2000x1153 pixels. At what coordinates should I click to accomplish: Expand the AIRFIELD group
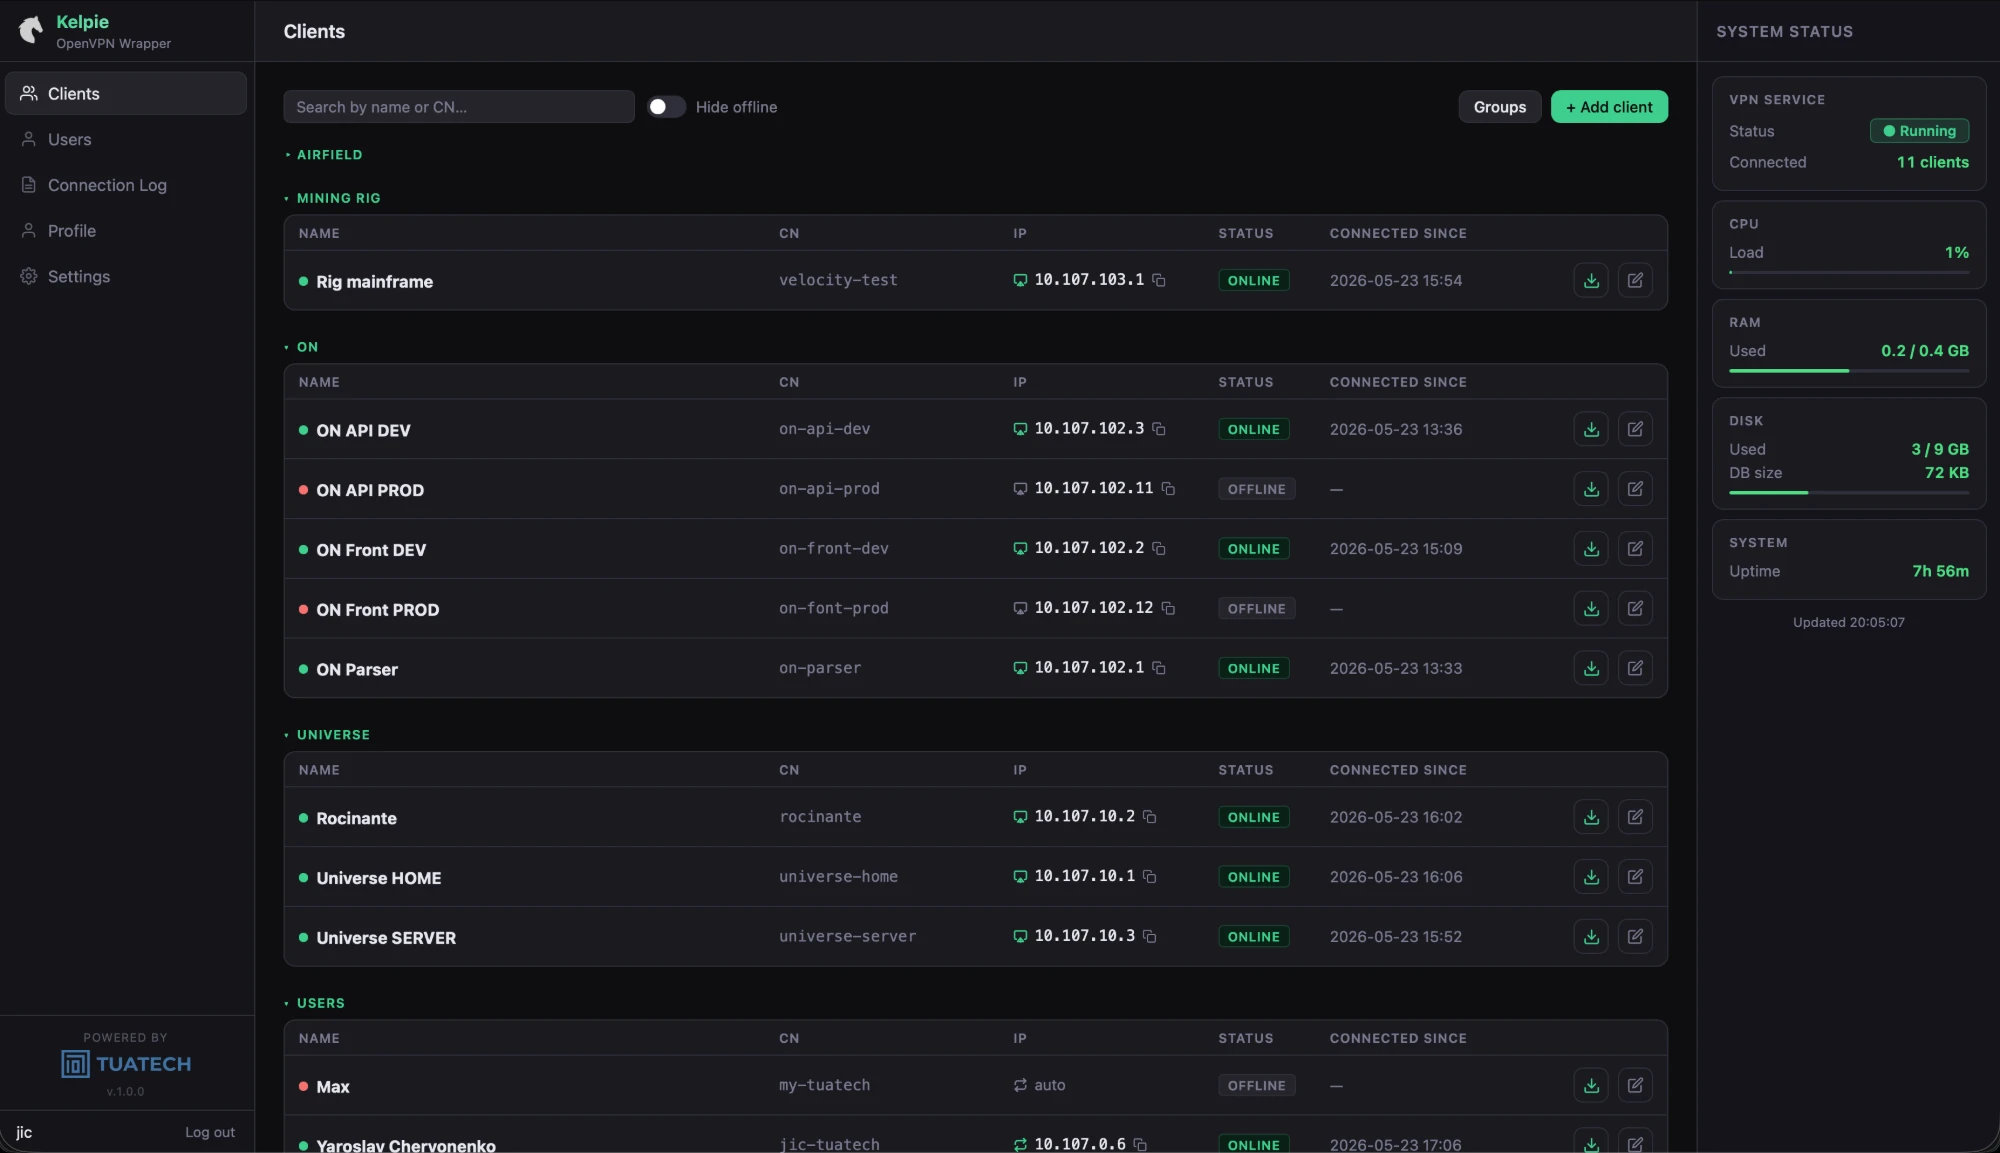(x=324, y=155)
